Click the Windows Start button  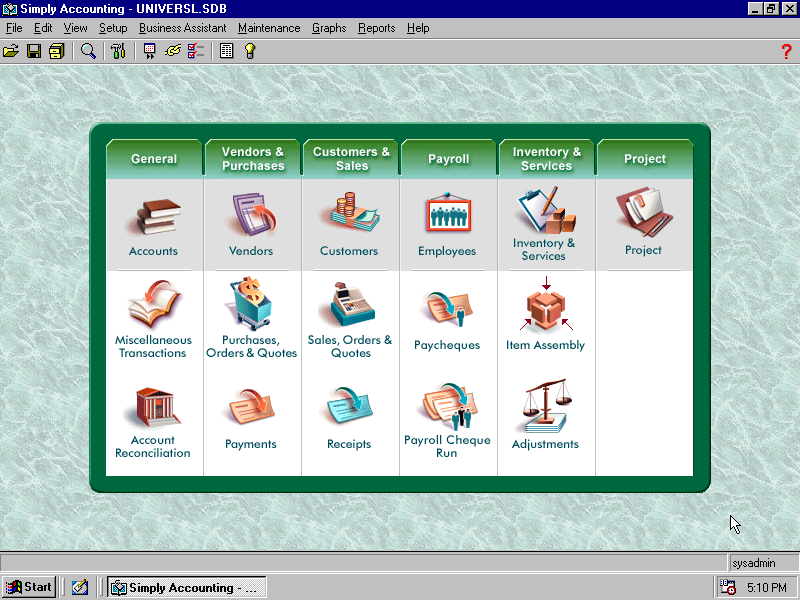tap(29, 587)
